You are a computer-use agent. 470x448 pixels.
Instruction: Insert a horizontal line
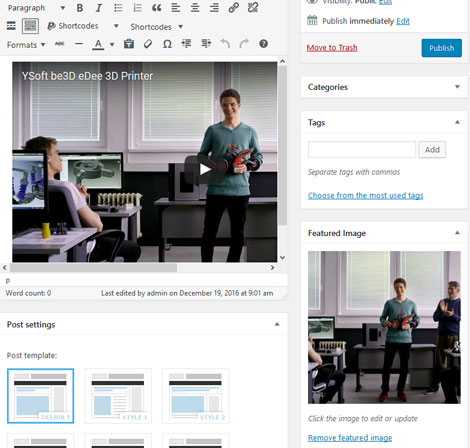click(x=79, y=44)
